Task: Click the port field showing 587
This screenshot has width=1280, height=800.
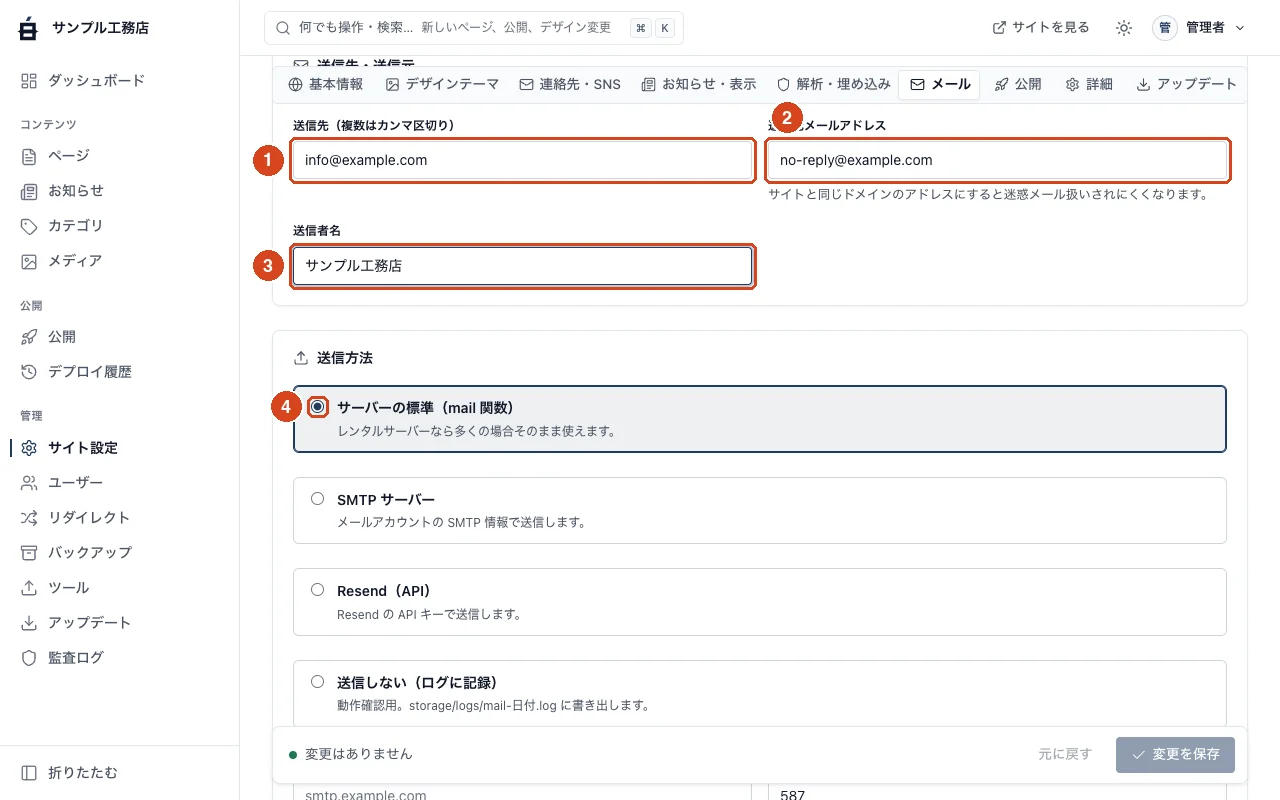Action: coord(998,793)
